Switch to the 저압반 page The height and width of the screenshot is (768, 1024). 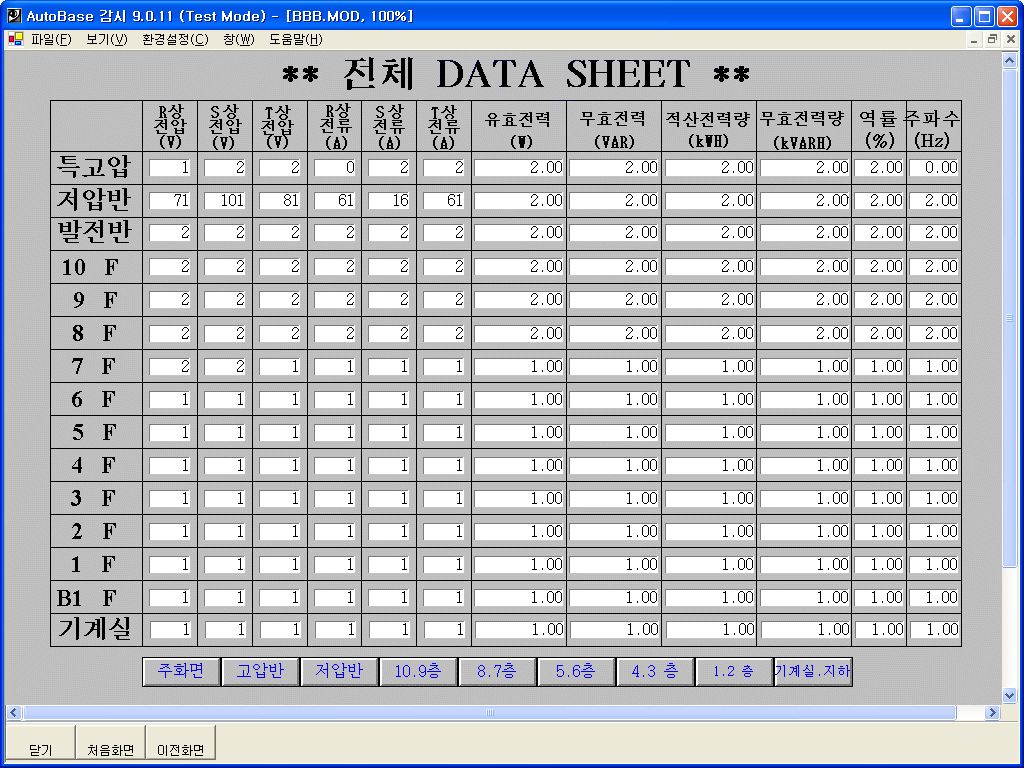[338, 671]
